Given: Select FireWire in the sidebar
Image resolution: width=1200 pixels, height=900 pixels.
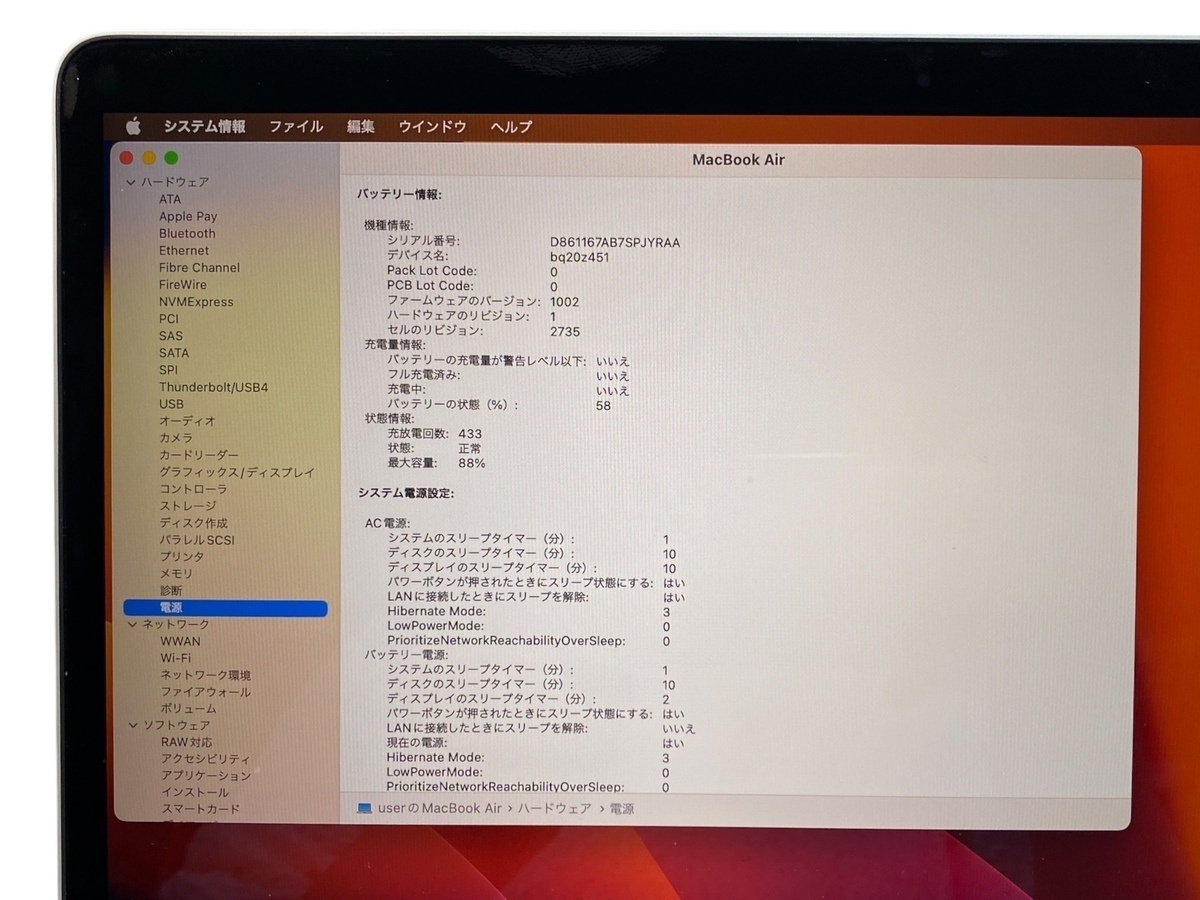Looking at the screenshot, I should (183, 284).
